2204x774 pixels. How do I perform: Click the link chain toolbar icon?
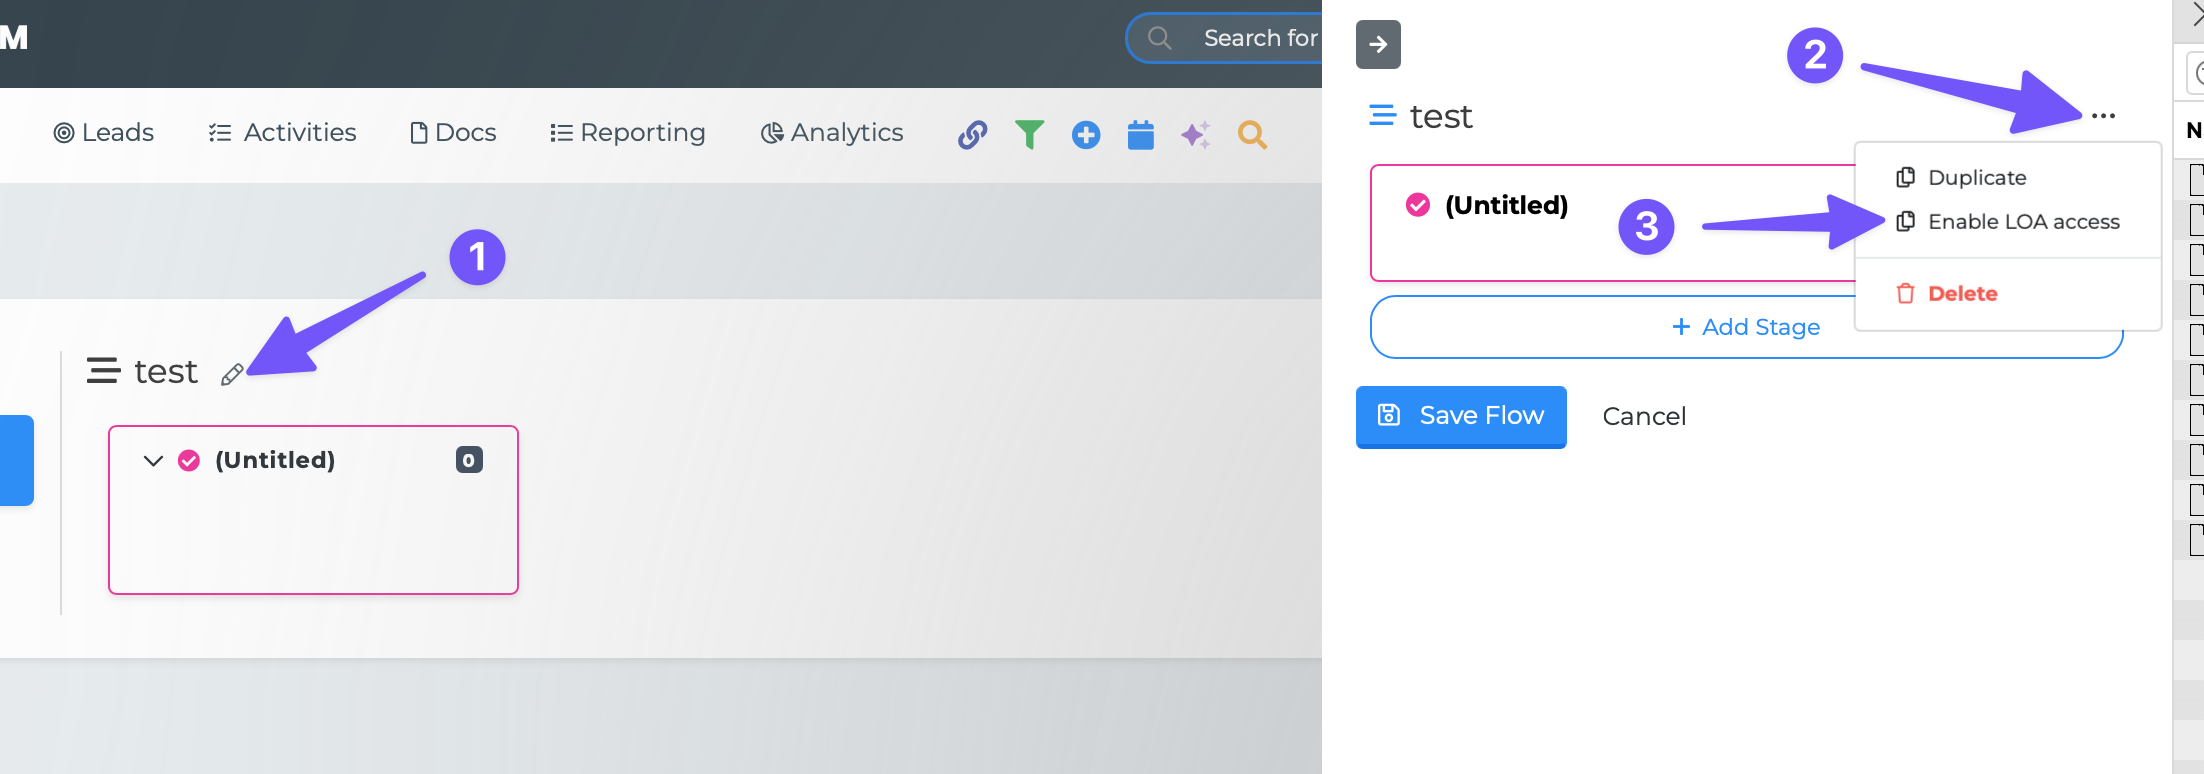972,134
